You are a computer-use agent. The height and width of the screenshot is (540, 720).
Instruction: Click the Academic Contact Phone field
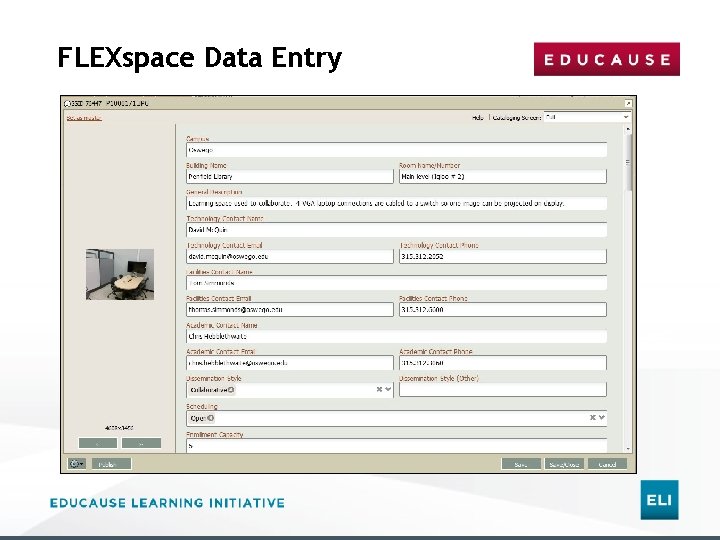[503, 363]
